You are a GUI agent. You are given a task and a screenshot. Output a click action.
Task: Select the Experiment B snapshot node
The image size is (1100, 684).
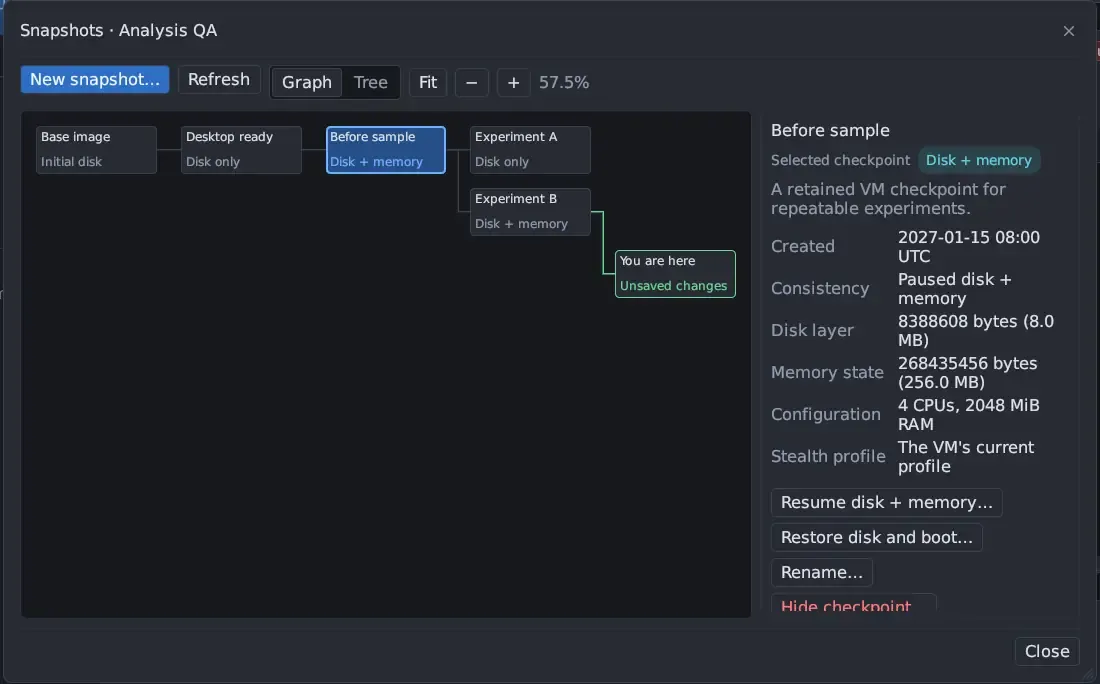pyautogui.click(x=530, y=211)
